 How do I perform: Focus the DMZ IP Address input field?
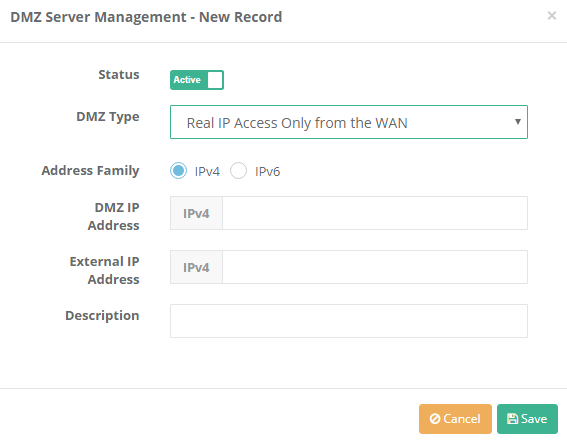375,213
